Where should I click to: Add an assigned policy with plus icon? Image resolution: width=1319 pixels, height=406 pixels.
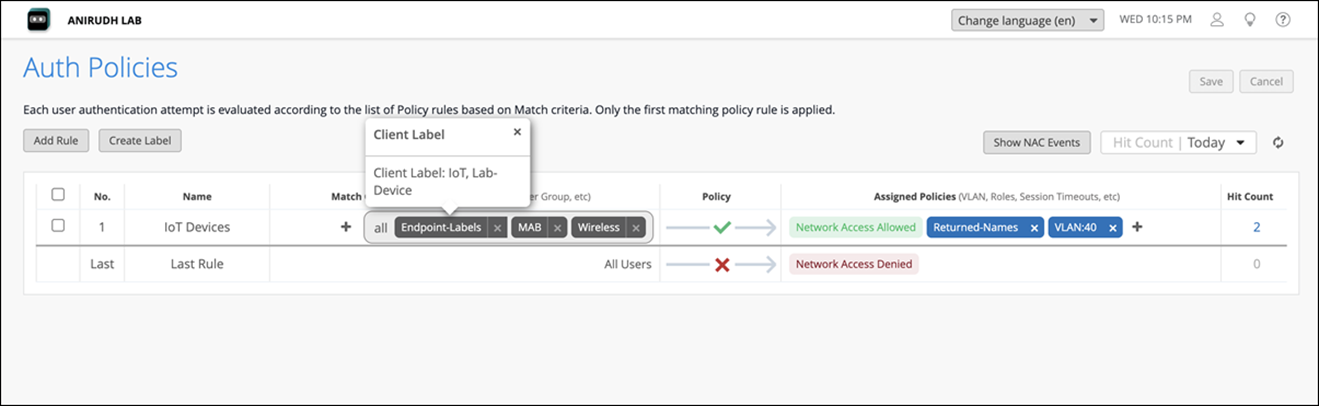pyautogui.click(x=1137, y=227)
